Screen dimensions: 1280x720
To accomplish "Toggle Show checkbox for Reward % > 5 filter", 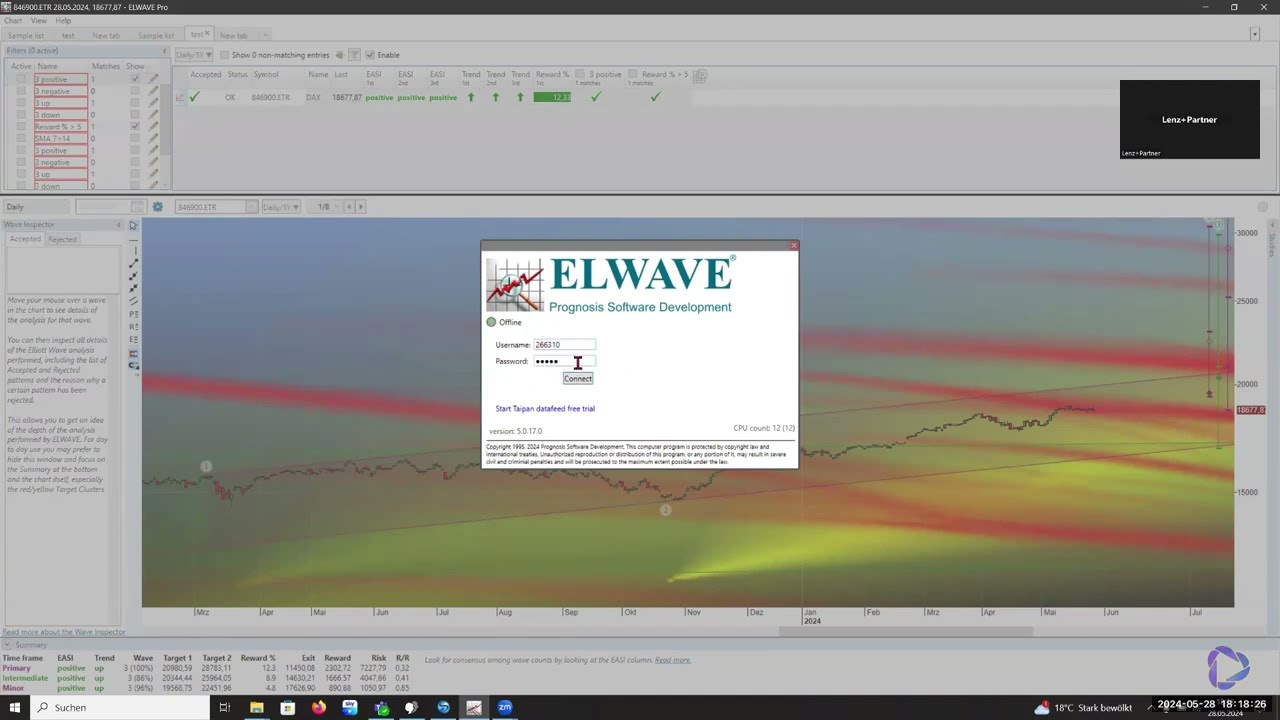I will coord(135,127).
